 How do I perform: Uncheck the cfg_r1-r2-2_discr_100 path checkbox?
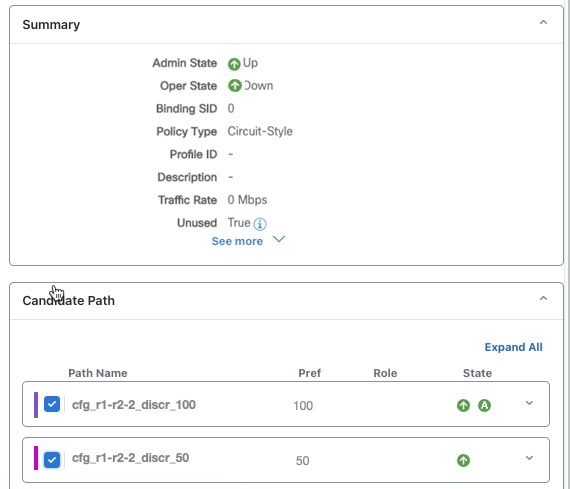tap(52, 404)
